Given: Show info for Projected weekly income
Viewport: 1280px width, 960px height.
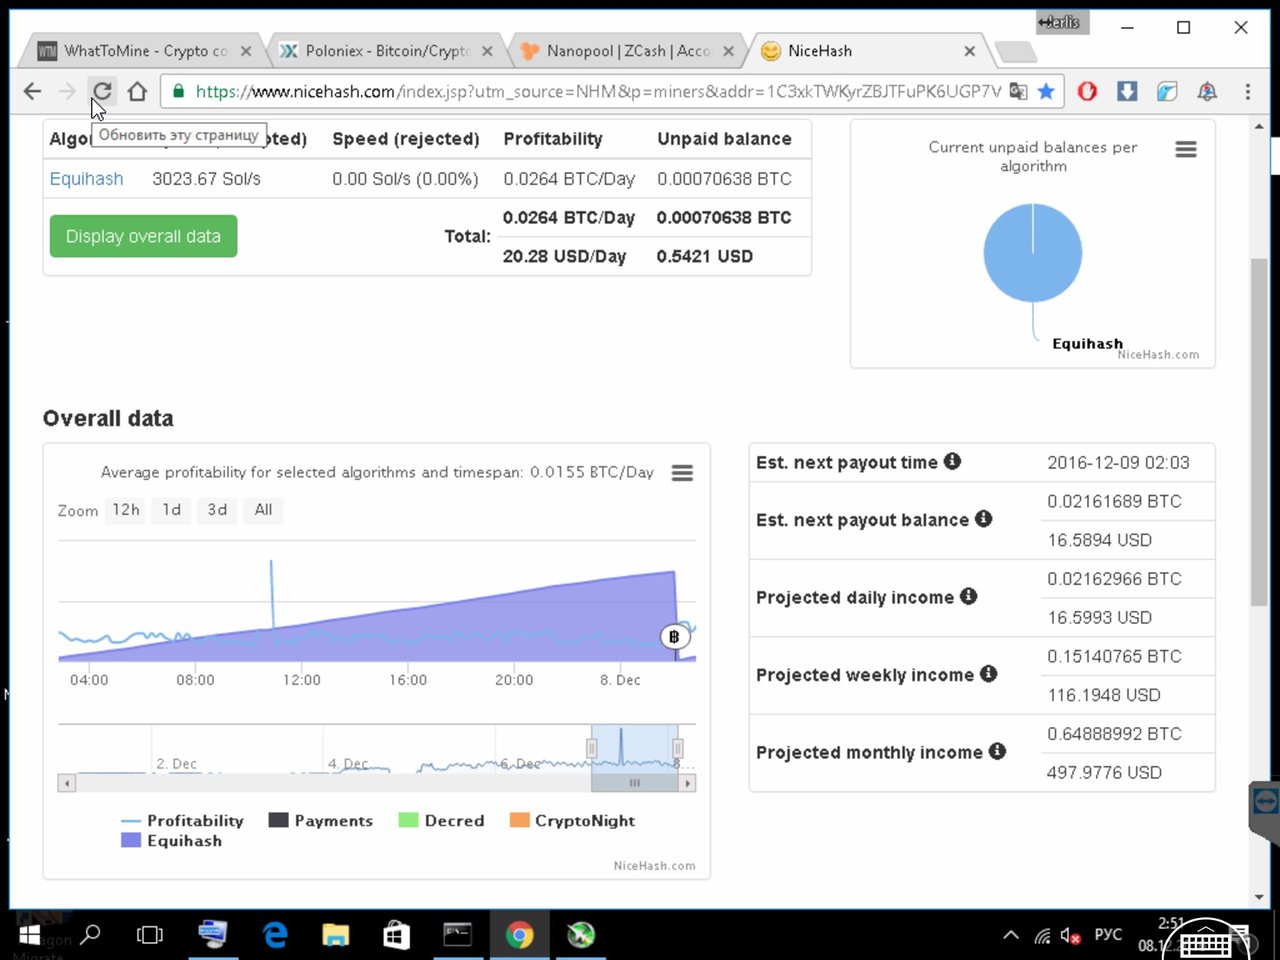Looking at the screenshot, I should pyautogui.click(x=988, y=674).
